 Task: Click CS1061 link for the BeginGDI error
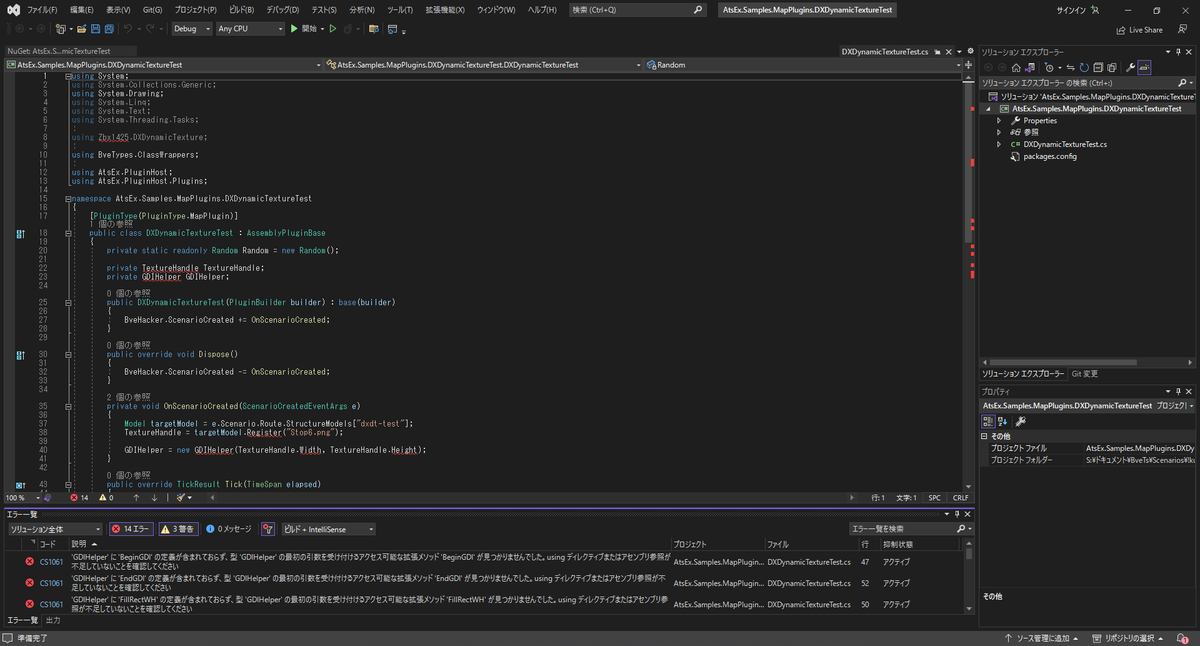click(x=51, y=562)
